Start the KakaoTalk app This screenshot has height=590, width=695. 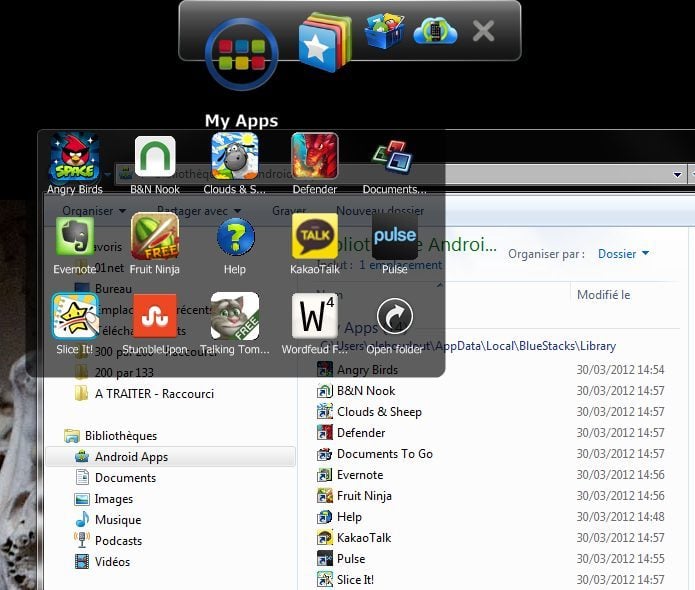314,237
